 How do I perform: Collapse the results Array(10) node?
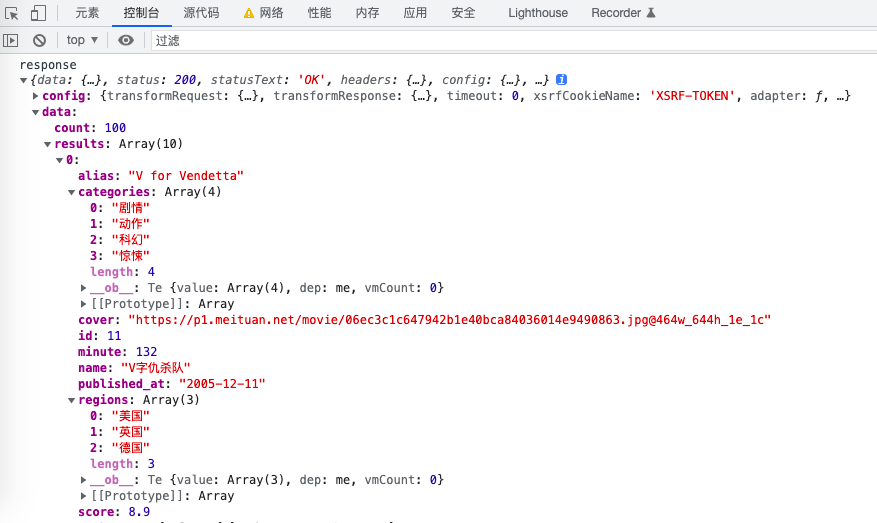[48, 144]
